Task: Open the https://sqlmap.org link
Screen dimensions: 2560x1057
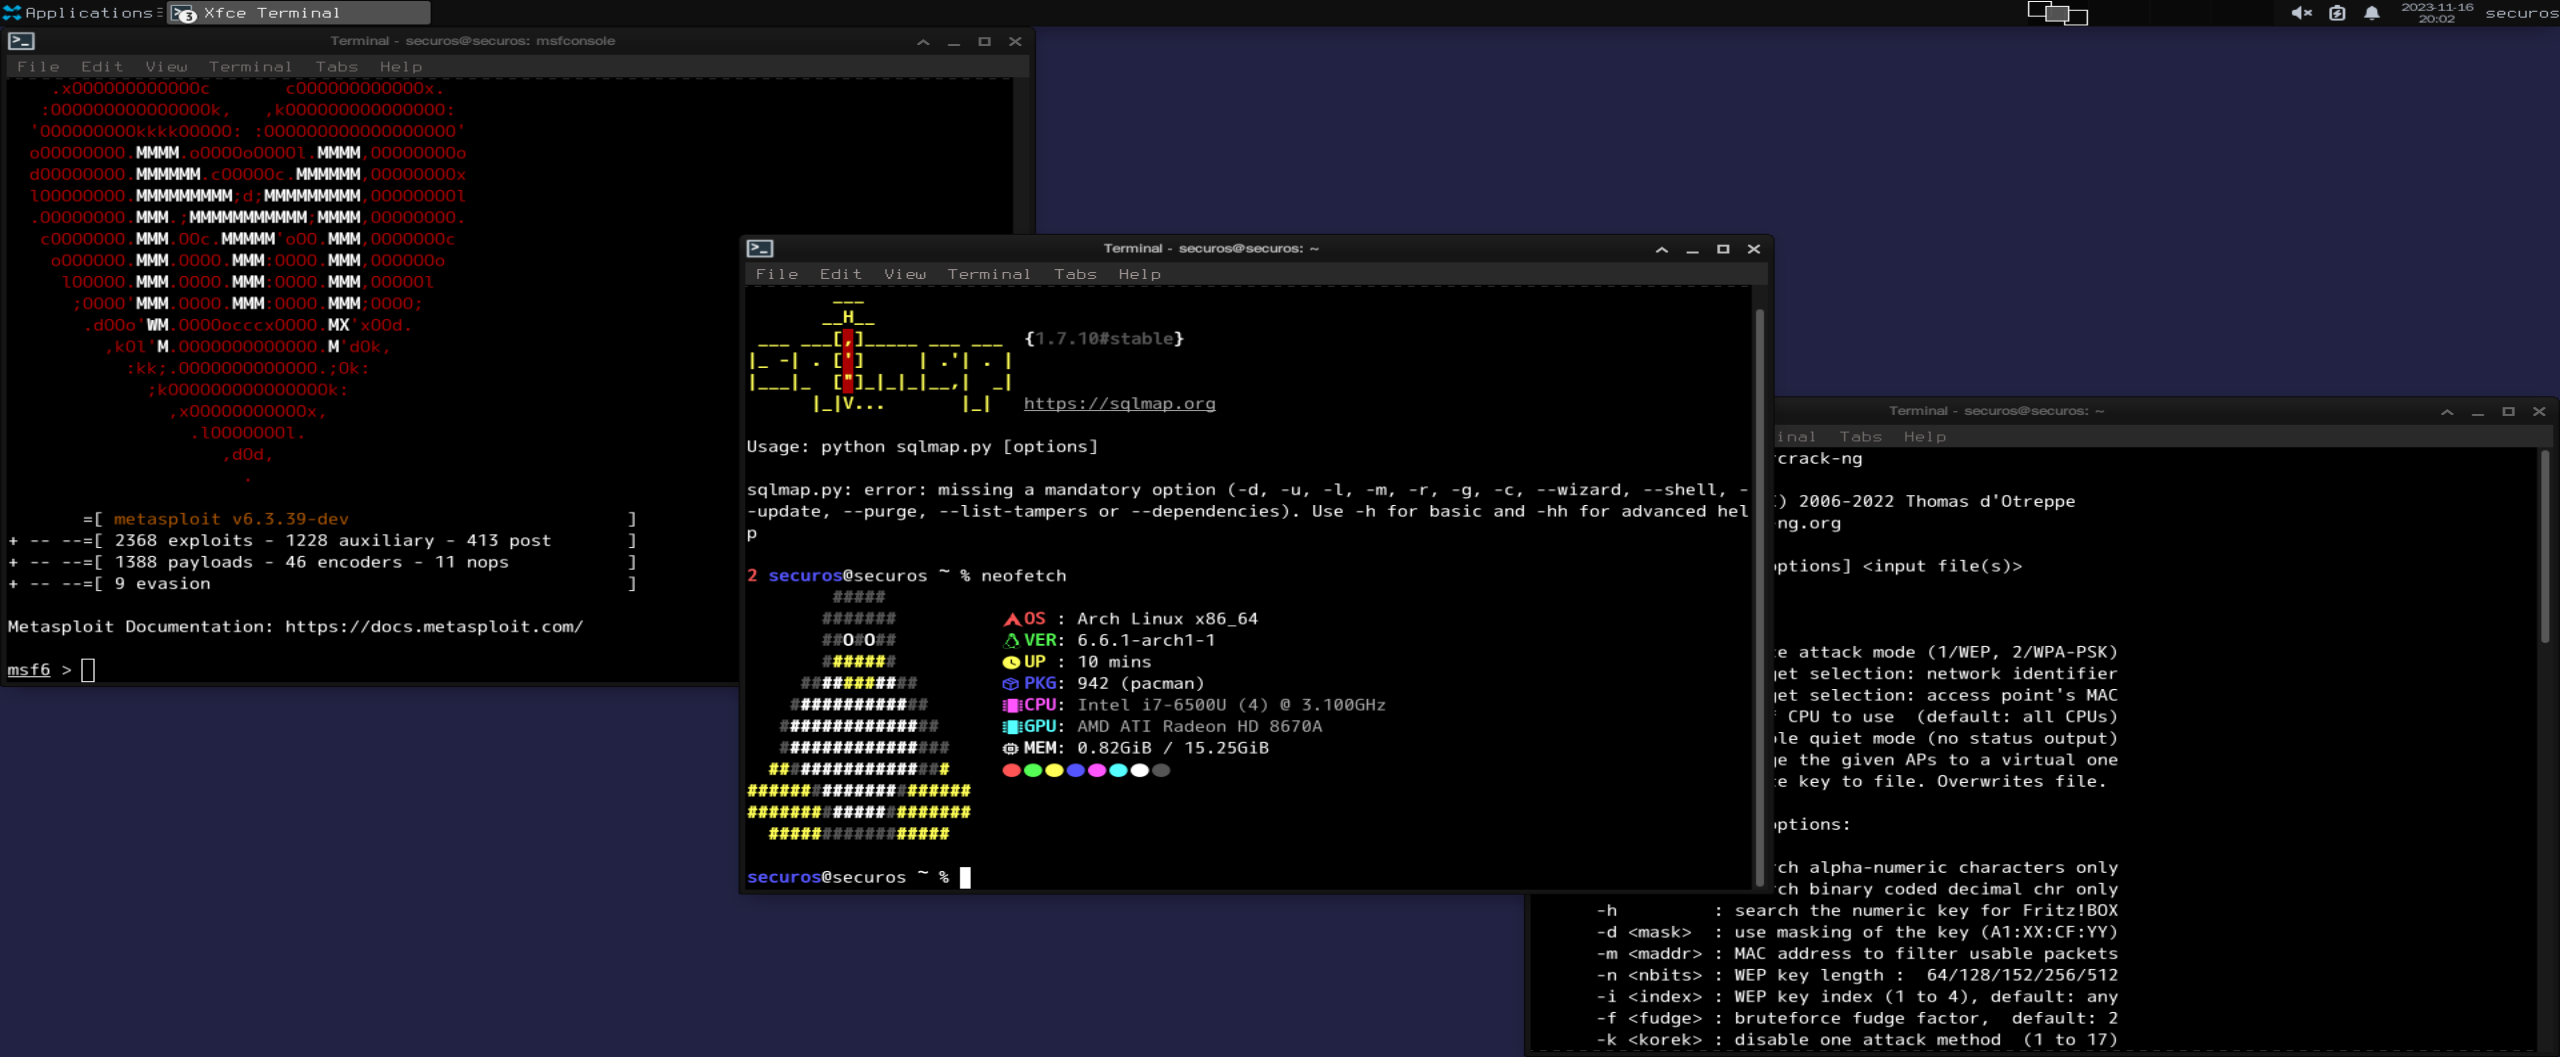Action: coord(1119,404)
